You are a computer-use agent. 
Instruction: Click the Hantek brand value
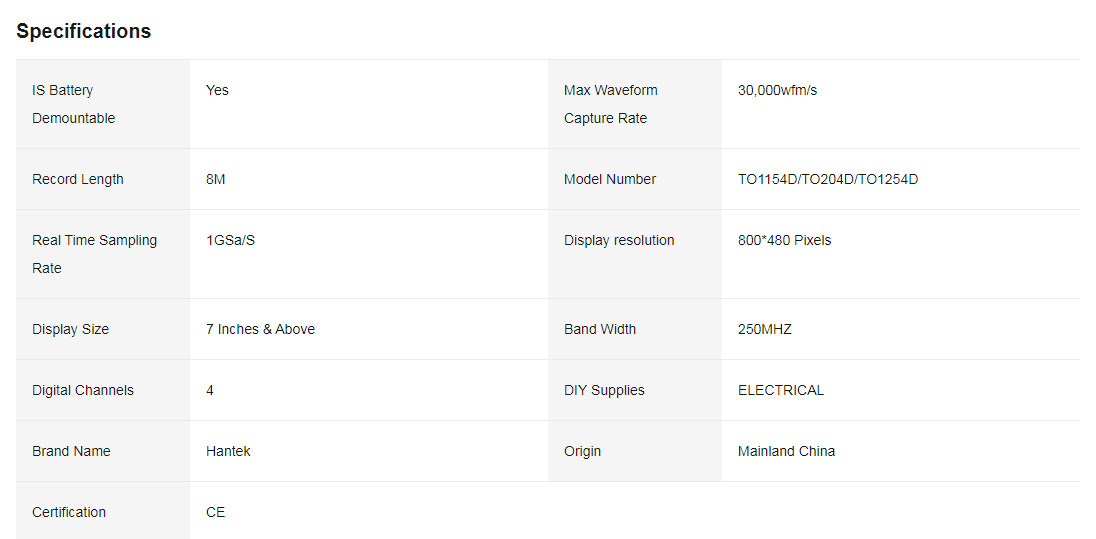[x=228, y=451]
